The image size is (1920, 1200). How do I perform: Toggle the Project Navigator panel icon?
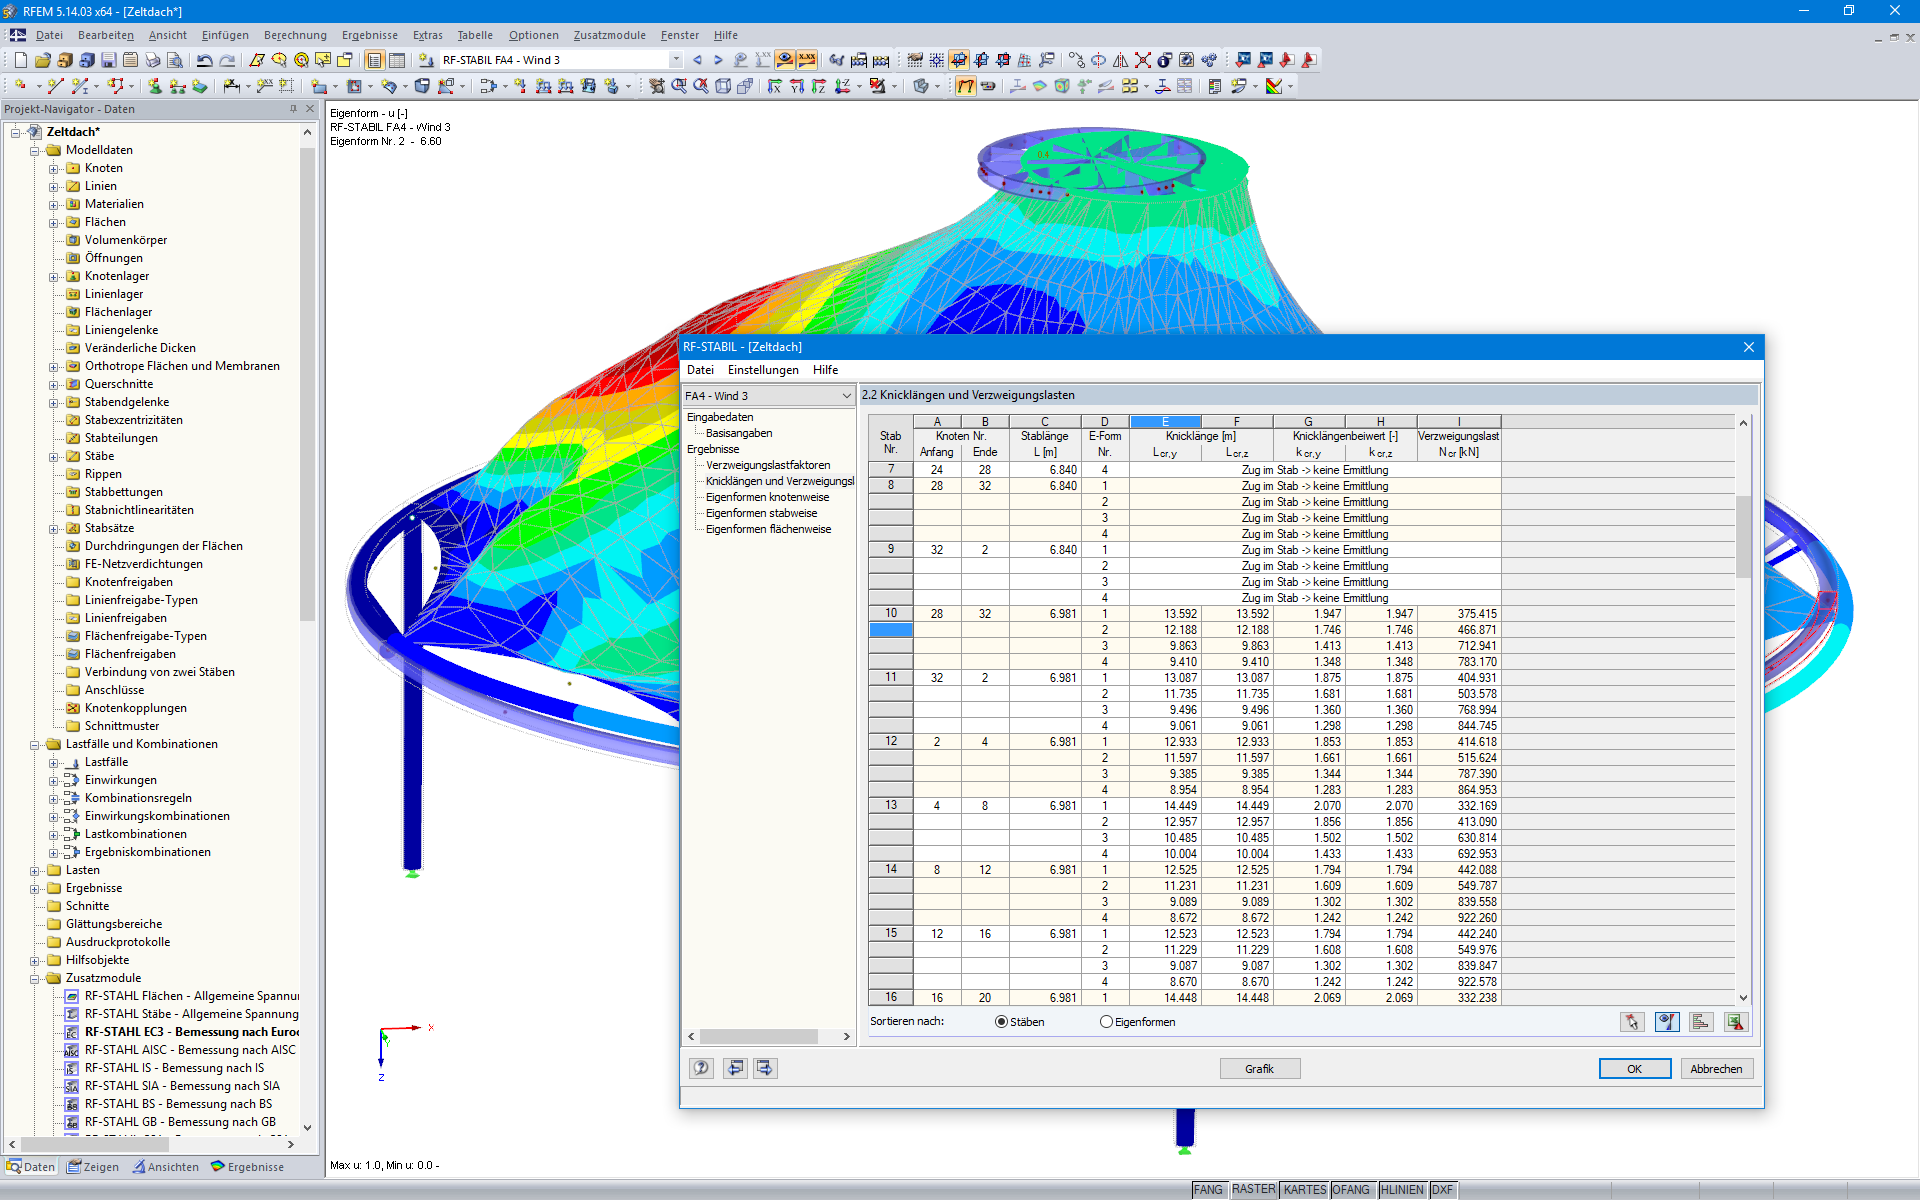coord(374,60)
